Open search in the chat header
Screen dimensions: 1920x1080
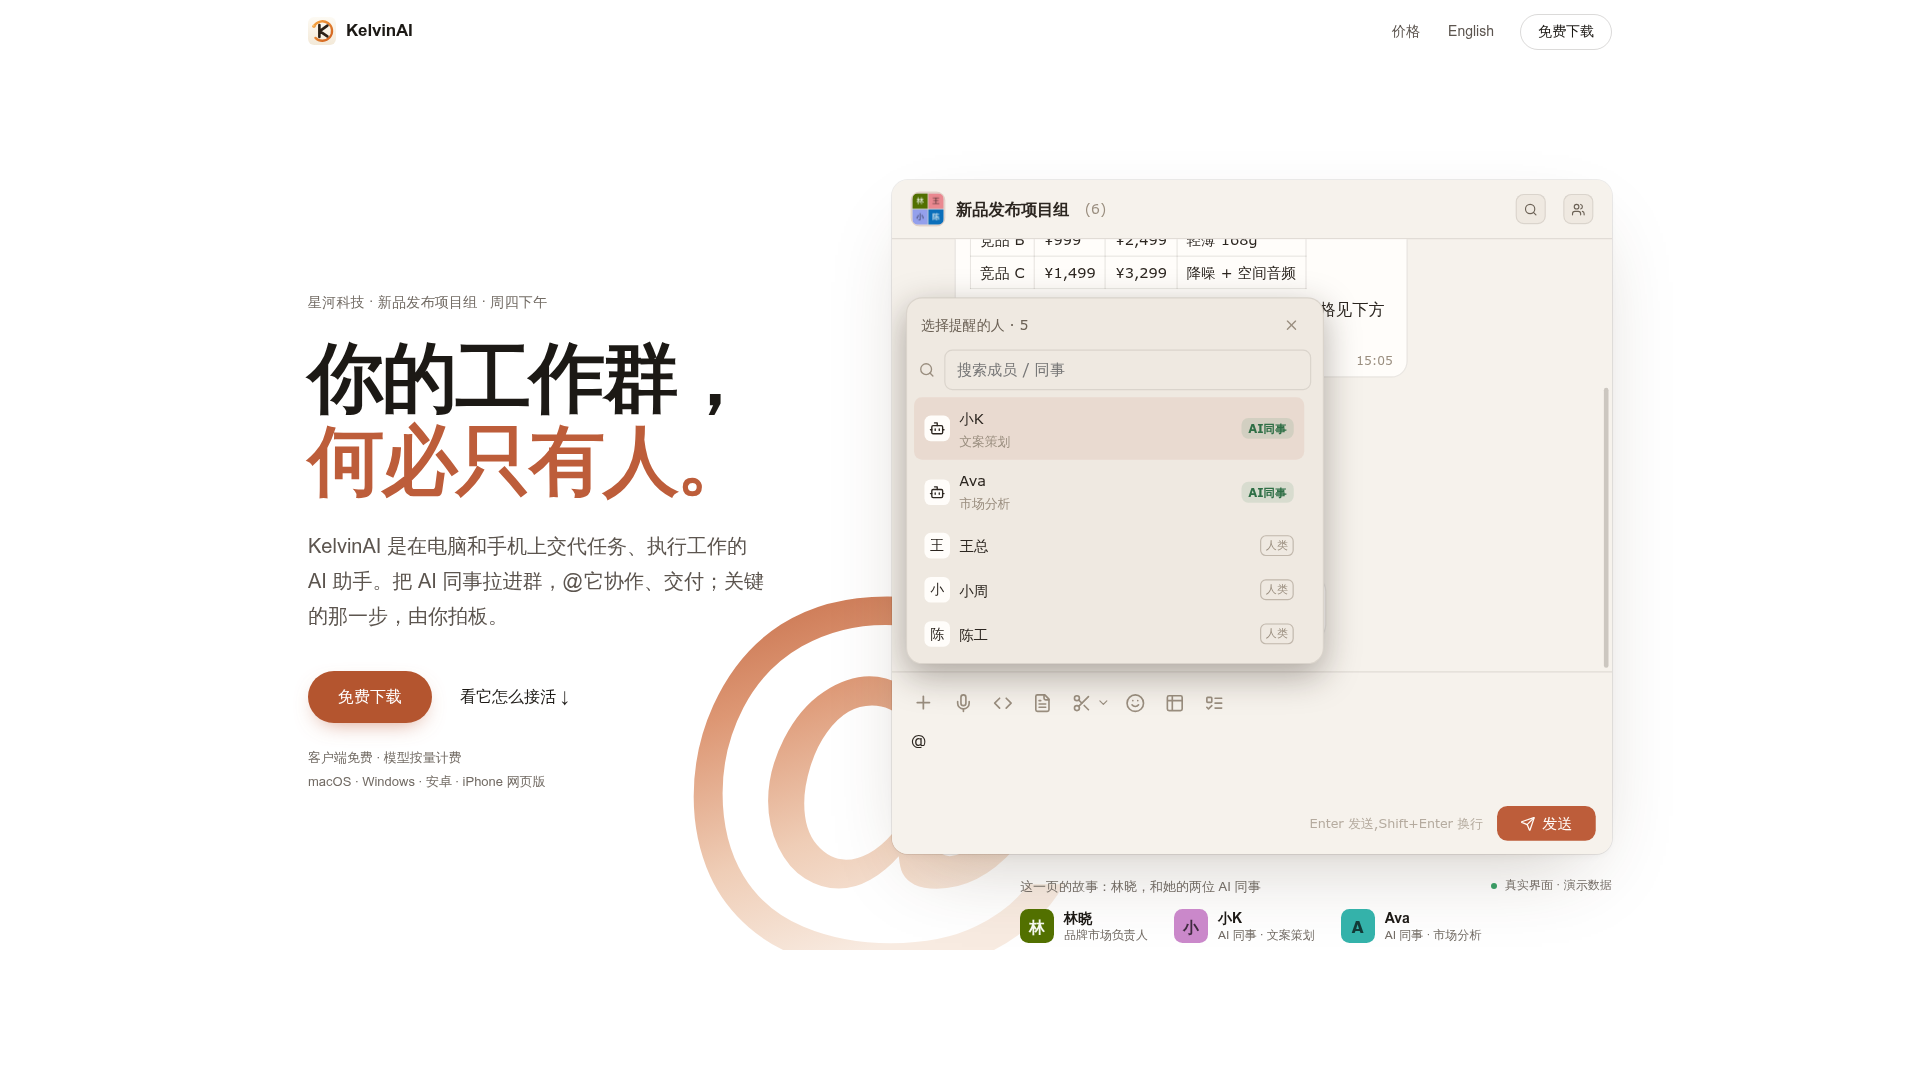click(x=1530, y=209)
